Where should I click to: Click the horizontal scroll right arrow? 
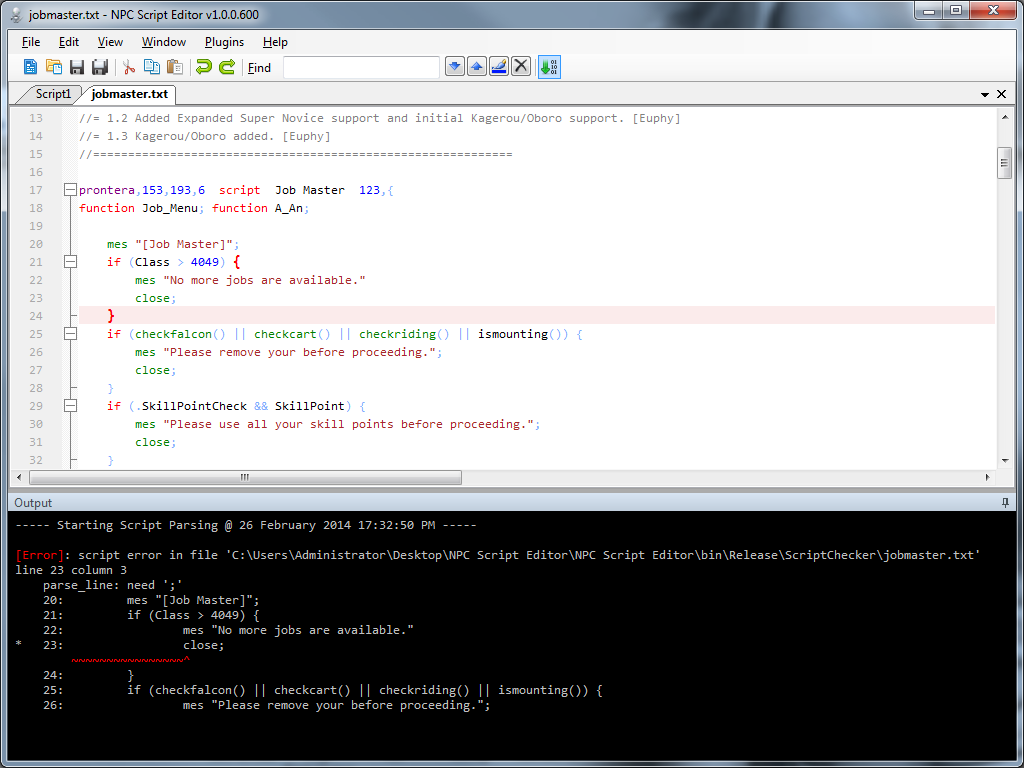point(987,477)
